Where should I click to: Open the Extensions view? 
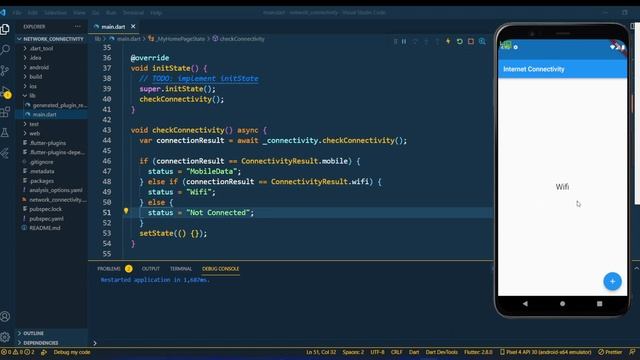pos(5,112)
